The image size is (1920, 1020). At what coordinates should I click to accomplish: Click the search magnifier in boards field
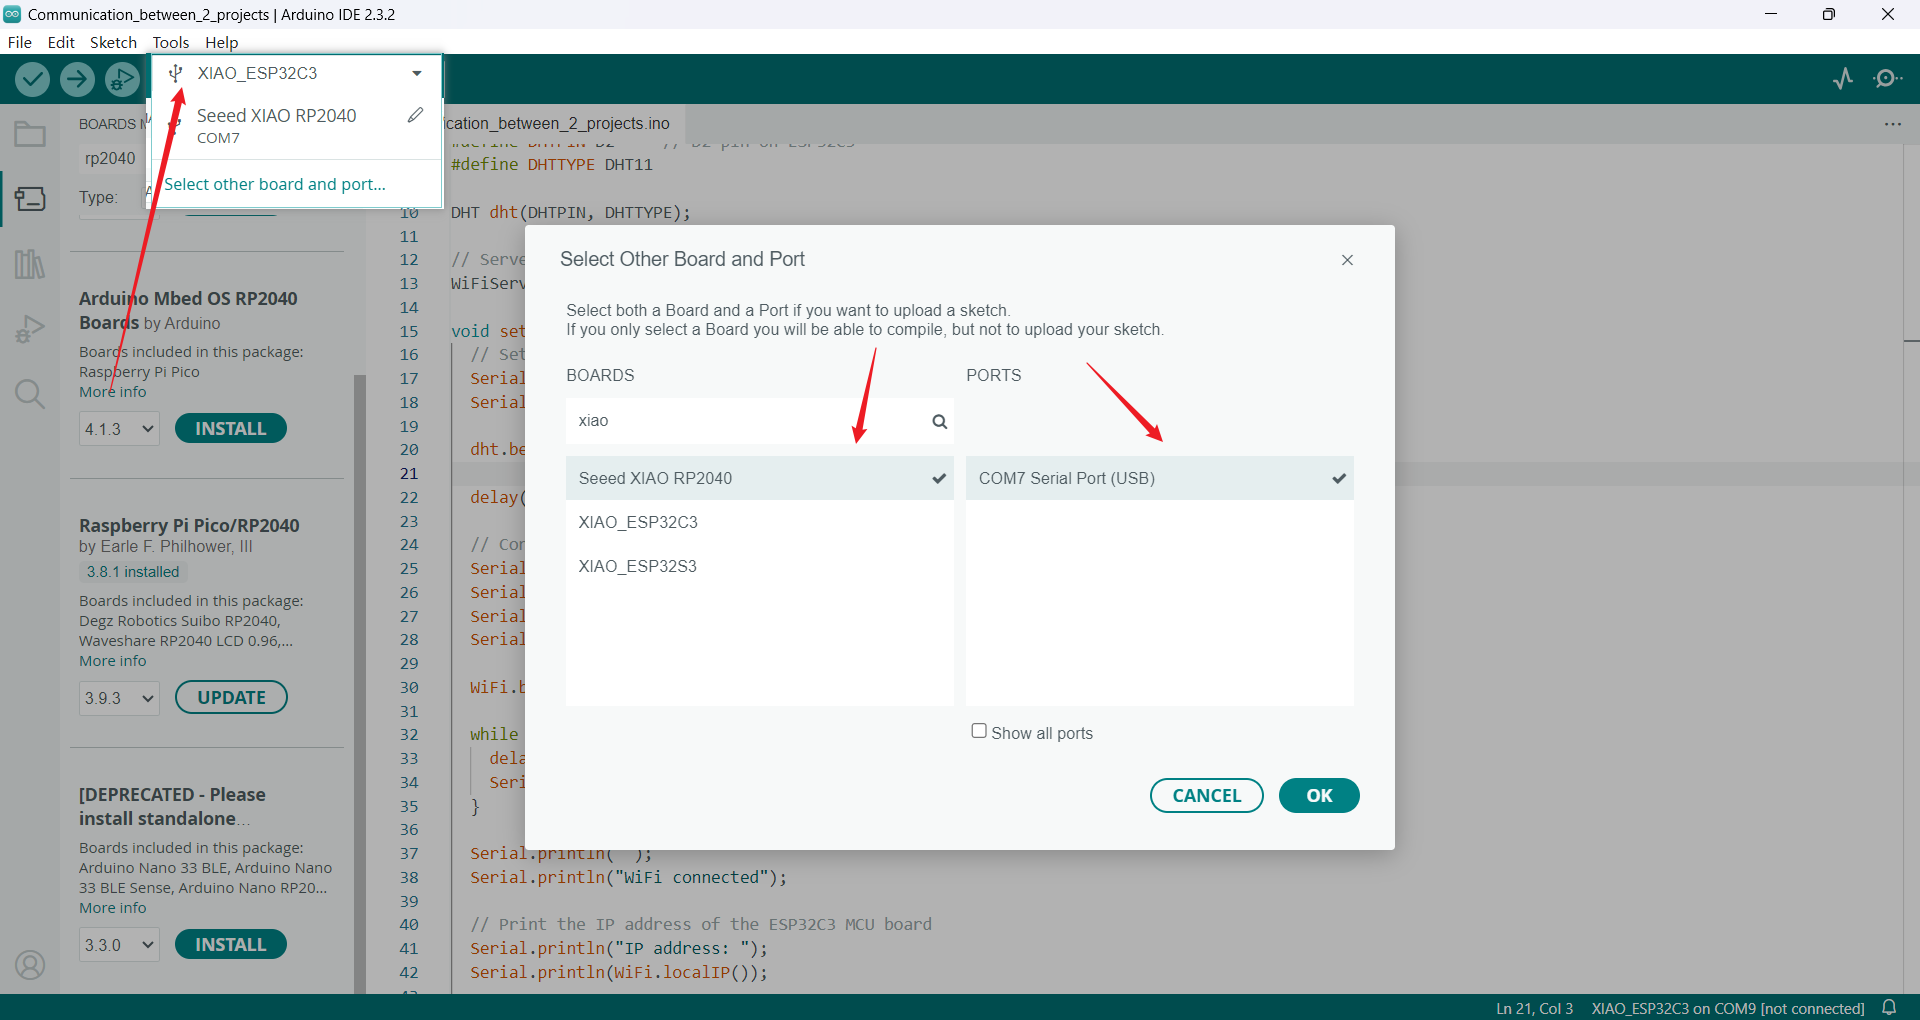[x=939, y=421]
